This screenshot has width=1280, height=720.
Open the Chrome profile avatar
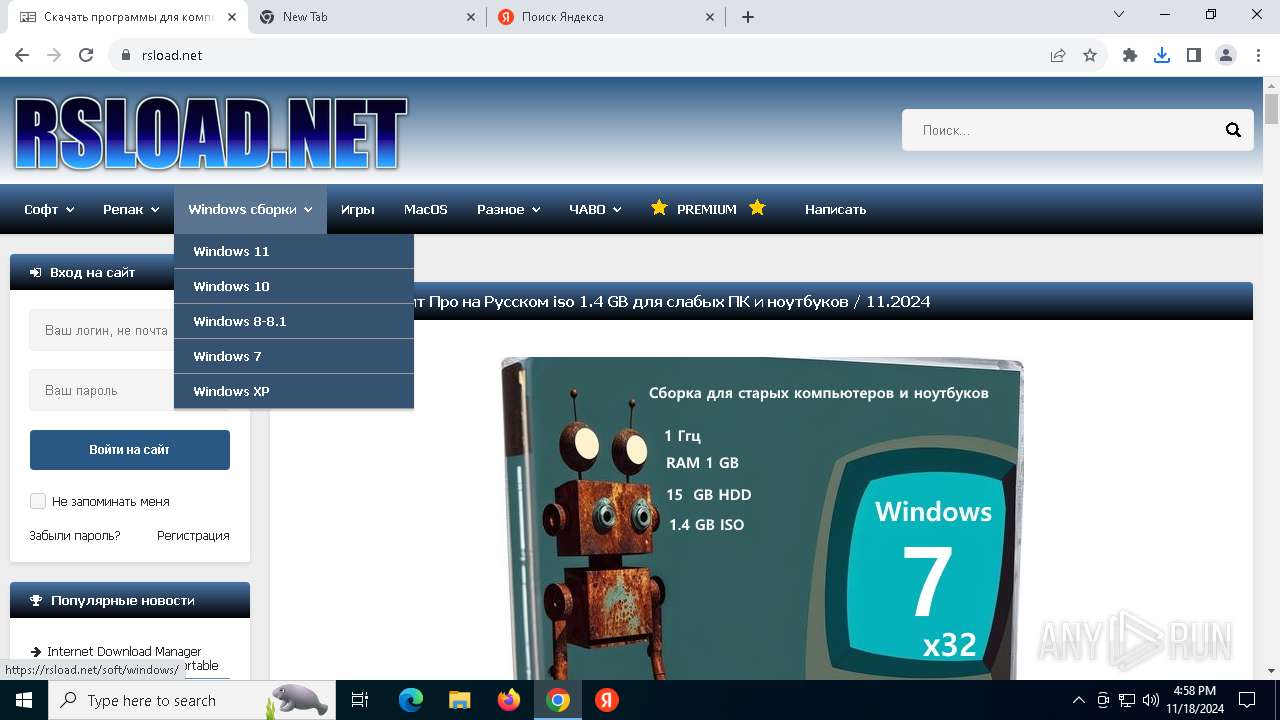(1226, 55)
